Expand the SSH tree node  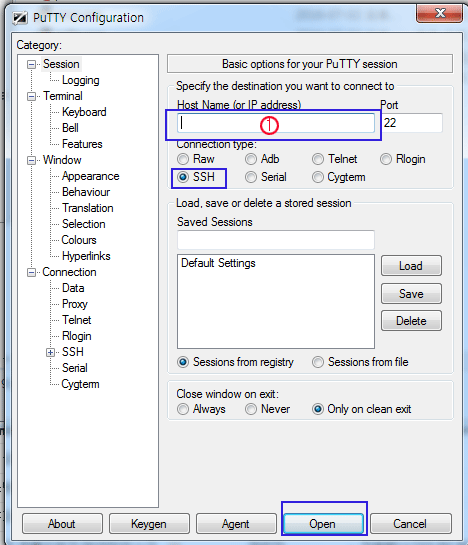point(50,352)
